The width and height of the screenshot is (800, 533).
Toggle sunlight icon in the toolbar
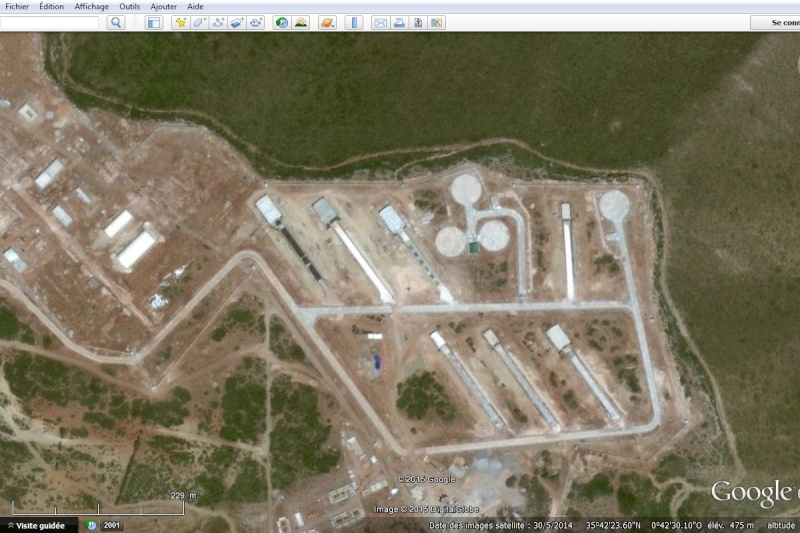point(301,22)
